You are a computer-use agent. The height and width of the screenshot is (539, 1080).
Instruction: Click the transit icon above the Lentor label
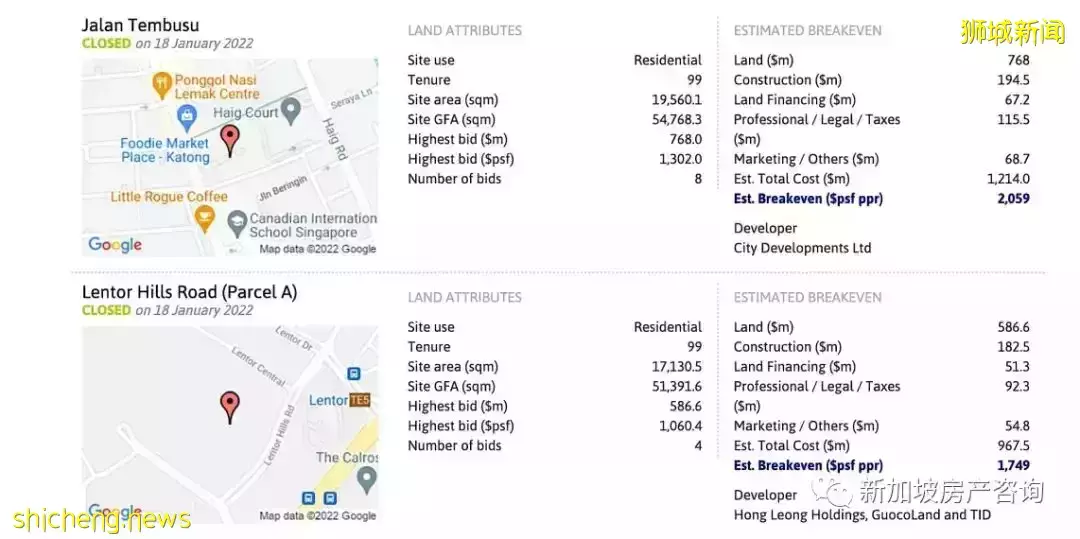[352, 374]
